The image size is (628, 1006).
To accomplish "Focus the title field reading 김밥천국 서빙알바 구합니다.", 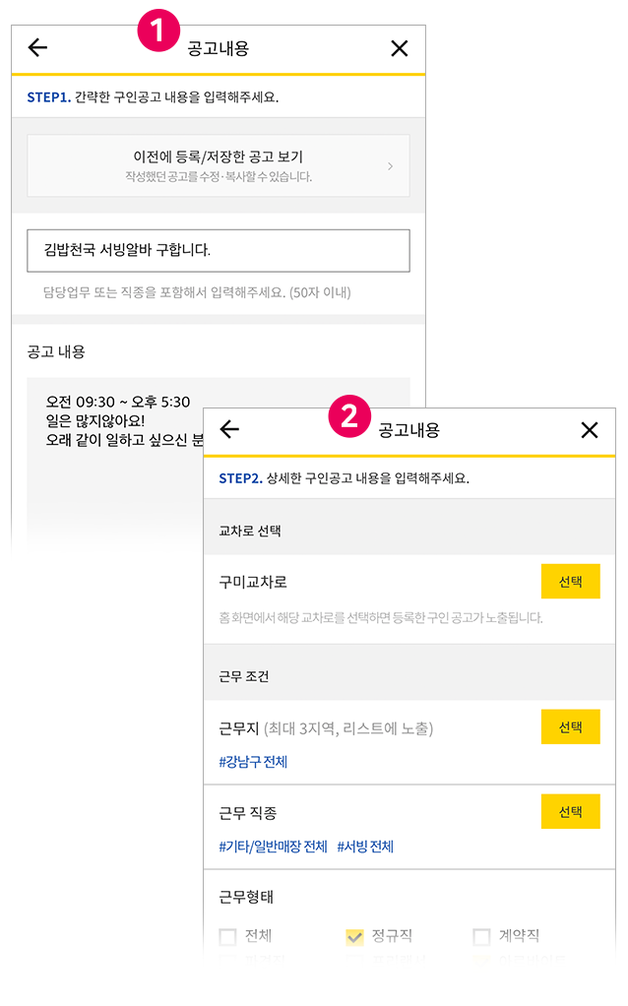I will tap(218, 250).
